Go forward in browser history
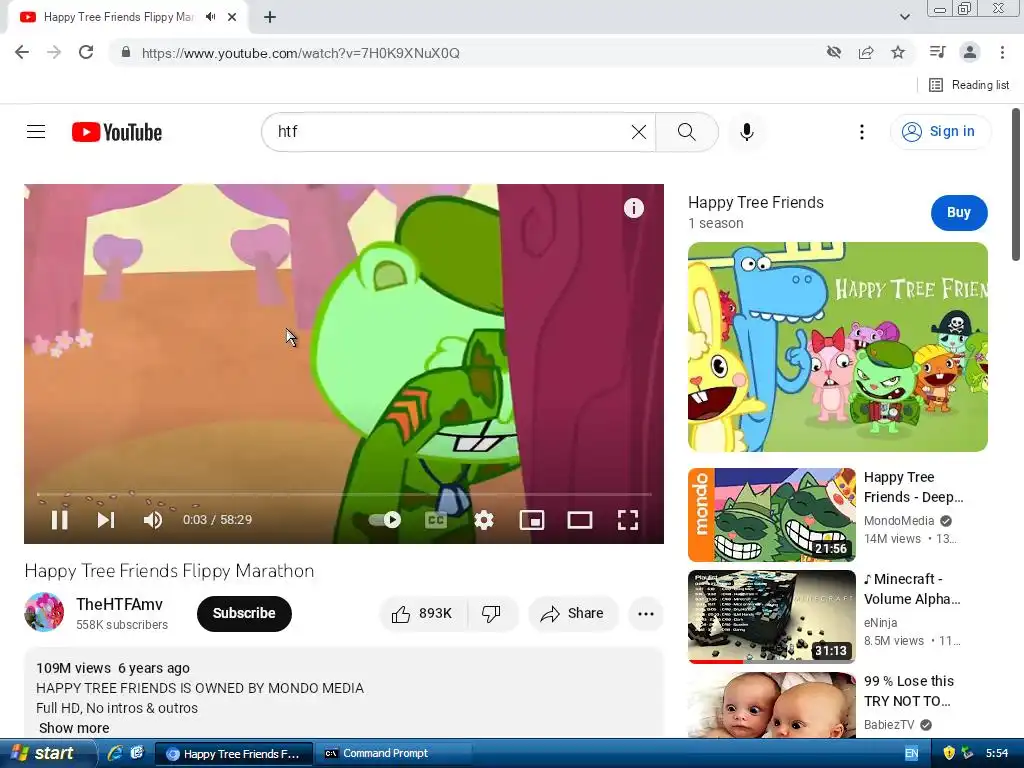The height and width of the screenshot is (768, 1024). point(54,53)
